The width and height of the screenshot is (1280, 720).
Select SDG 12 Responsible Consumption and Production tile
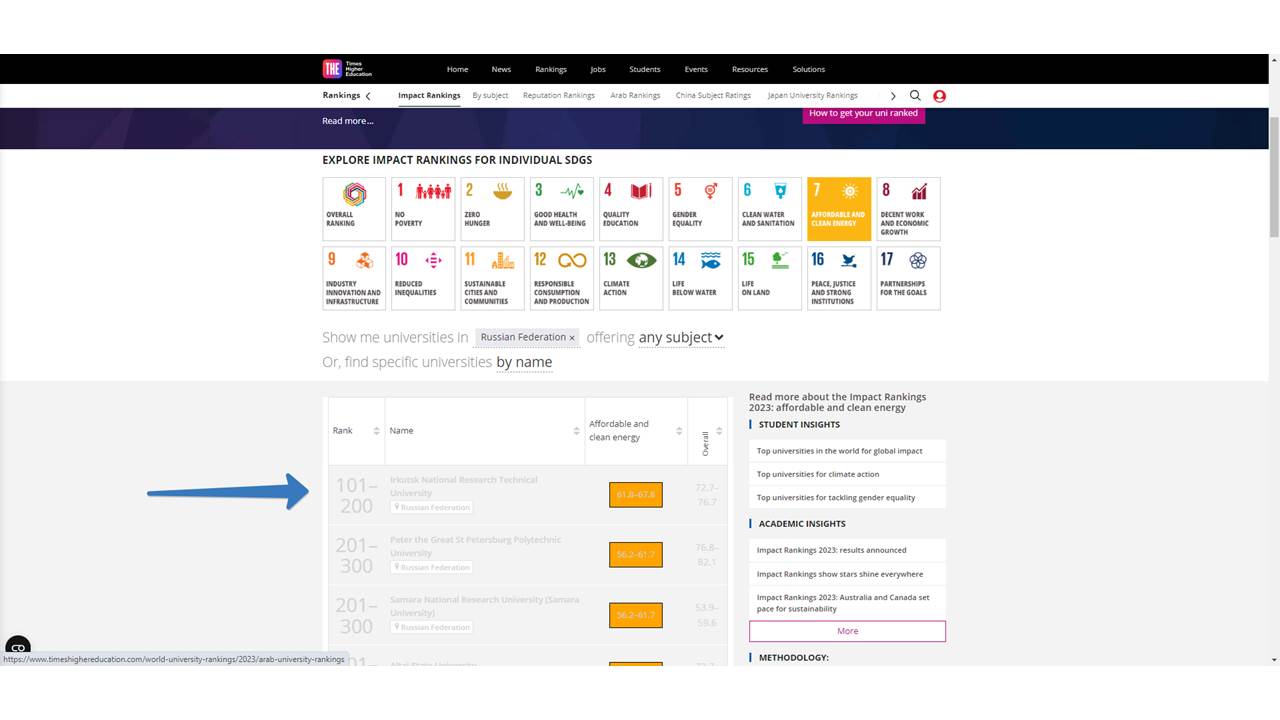click(x=562, y=278)
